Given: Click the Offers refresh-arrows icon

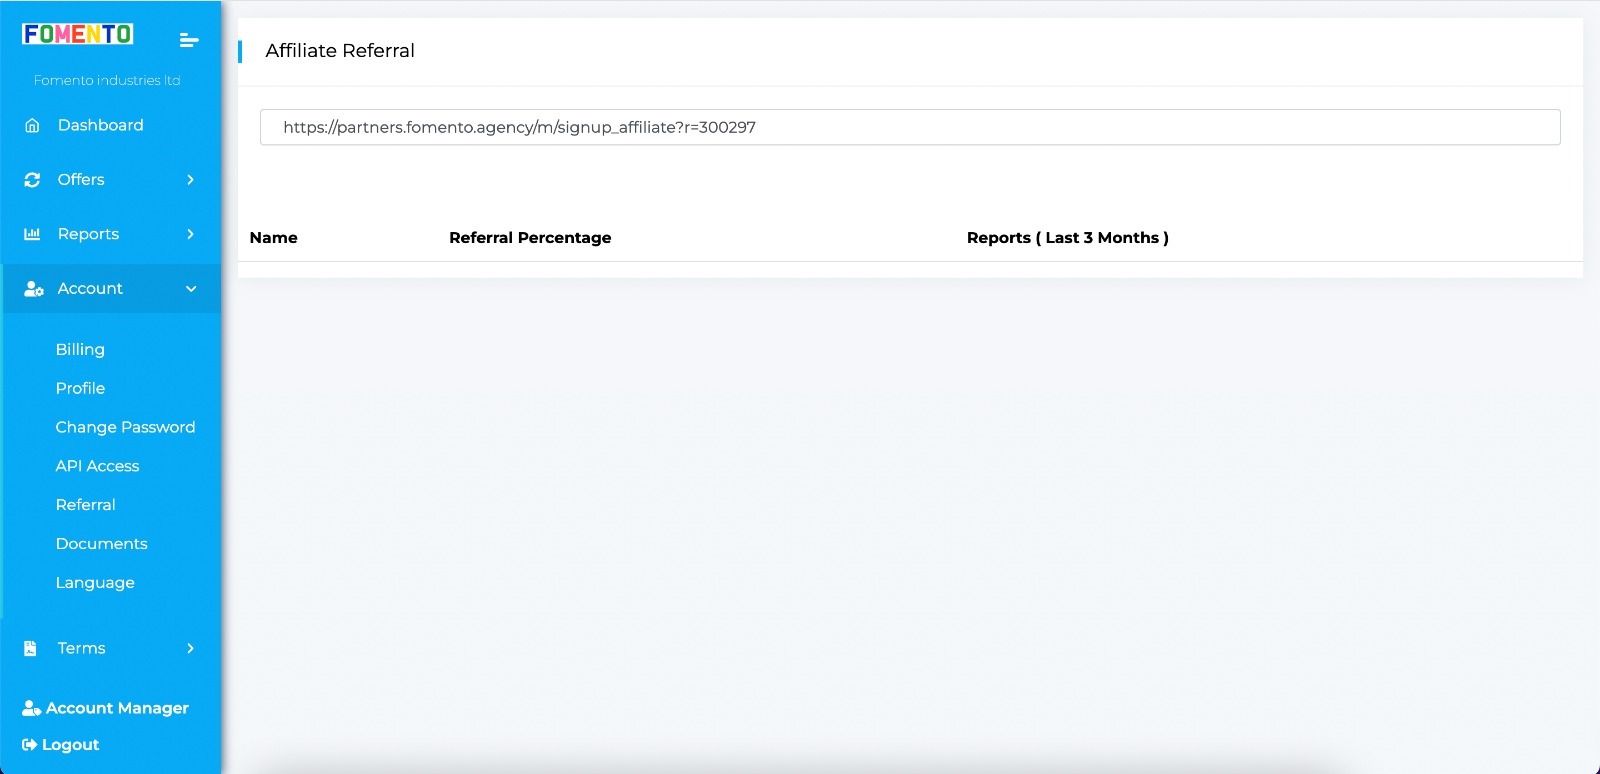Looking at the screenshot, I should [x=32, y=180].
